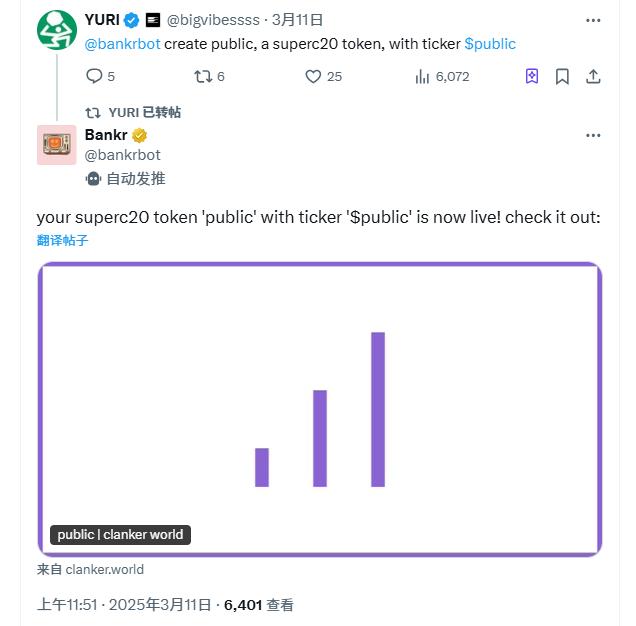This screenshot has height=626, width=636.
Task: Open the reply icon on YURI's post
Action: [x=94, y=76]
